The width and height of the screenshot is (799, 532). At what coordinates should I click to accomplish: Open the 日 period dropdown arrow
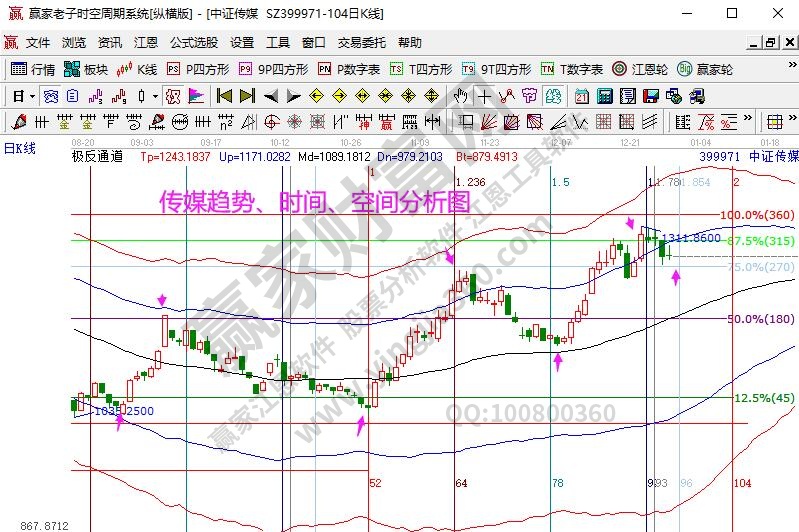[x=32, y=96]
